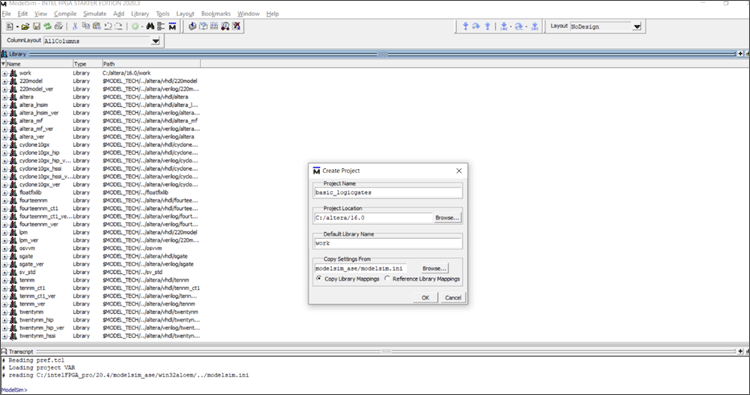Click the Collapse All toolbar icon
The width and height of the screenshot is (750, 395).
161,26
